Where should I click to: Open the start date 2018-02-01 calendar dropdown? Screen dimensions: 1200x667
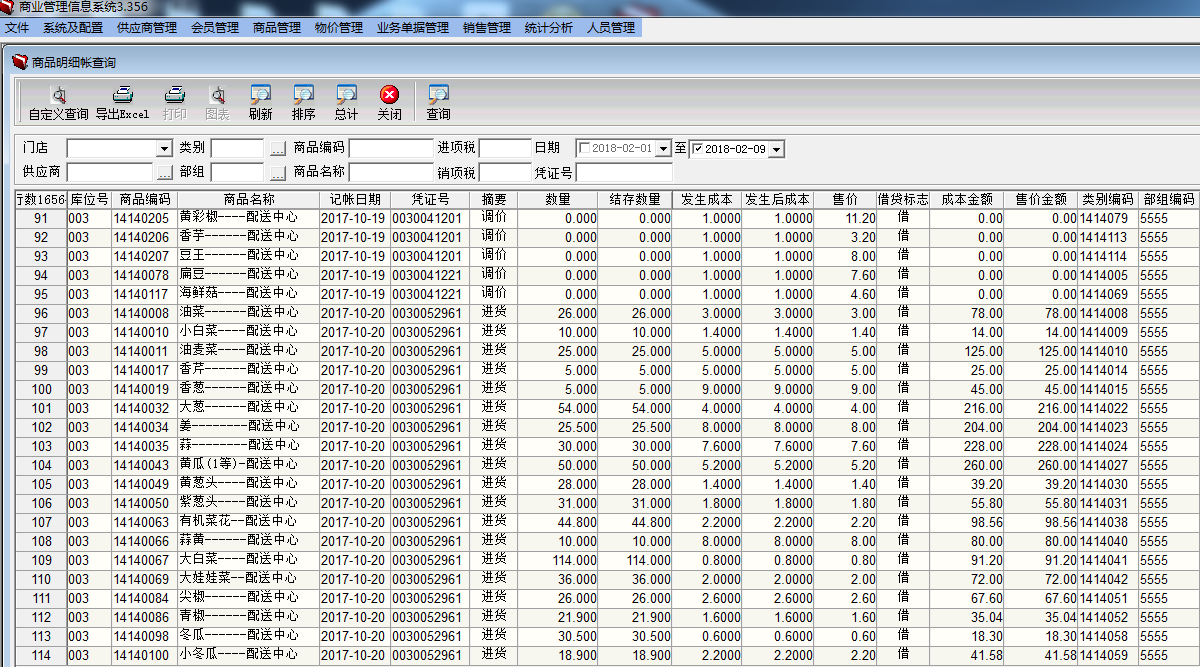click(x=663, y=149)
